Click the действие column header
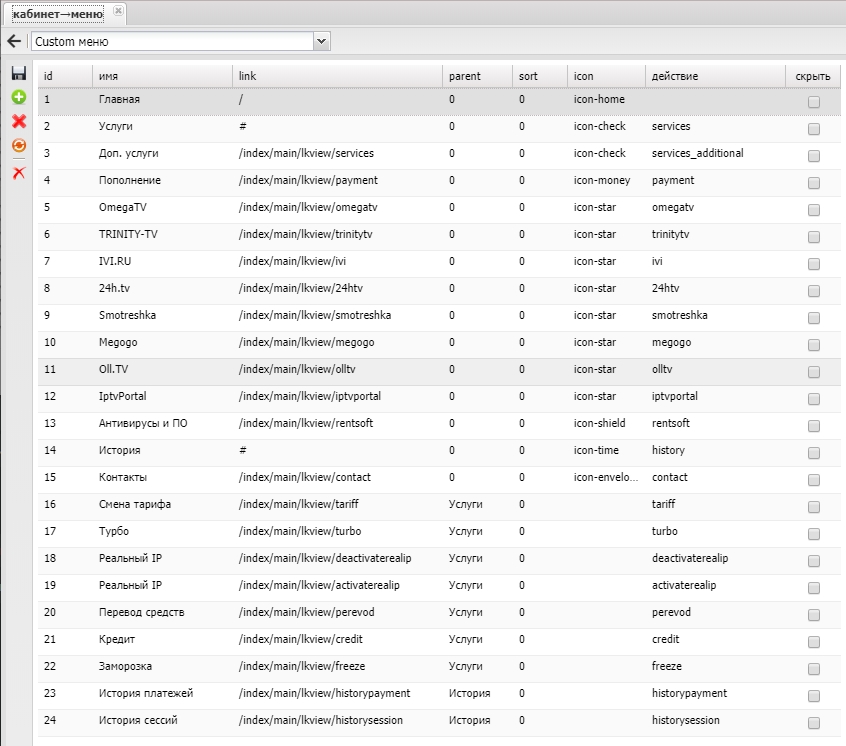The height and width of the screenshot is (746, 846). [714, 76]
